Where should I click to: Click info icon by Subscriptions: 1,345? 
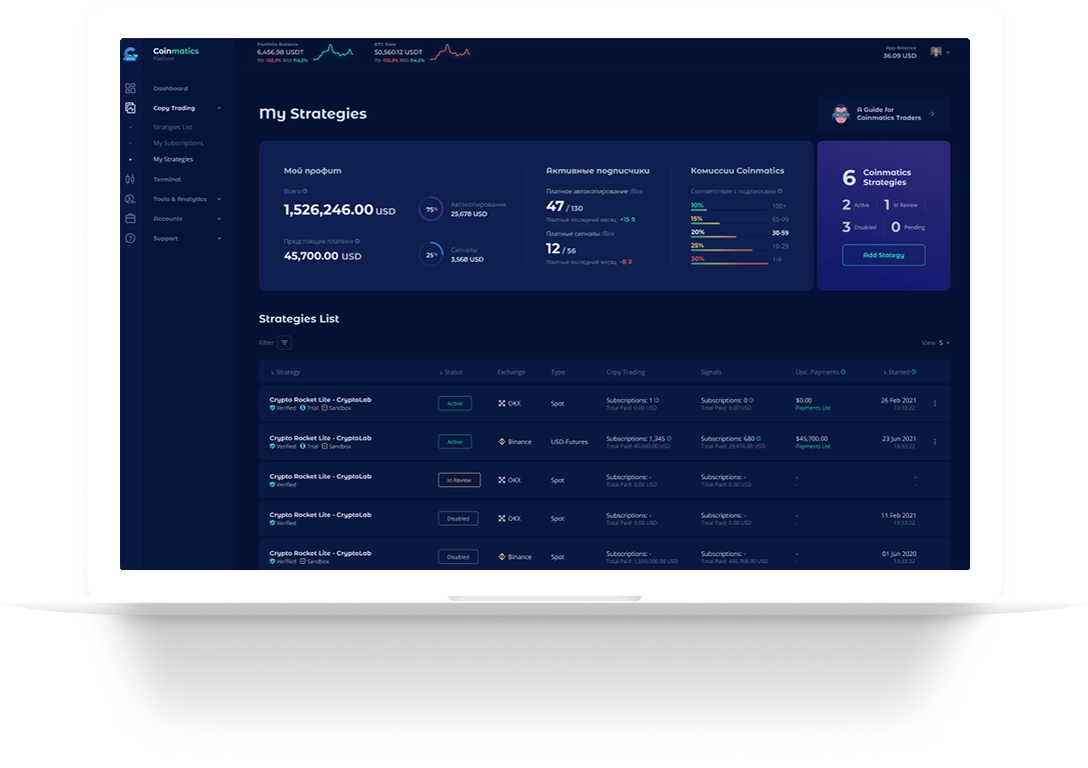(x=669, y=438)
